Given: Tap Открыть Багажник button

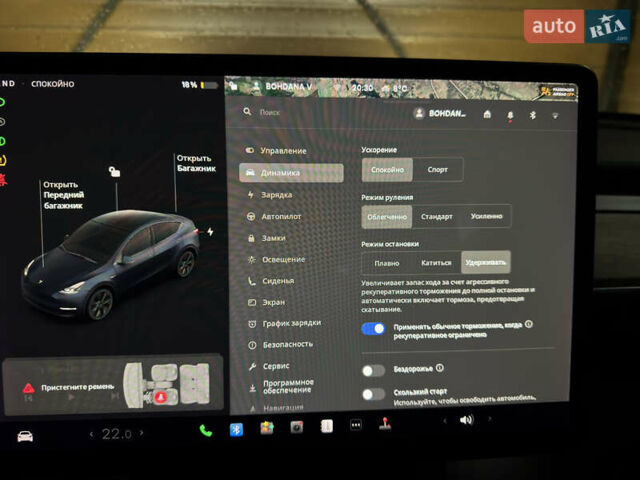Looking at the screenshot, I should pos(196,163).
